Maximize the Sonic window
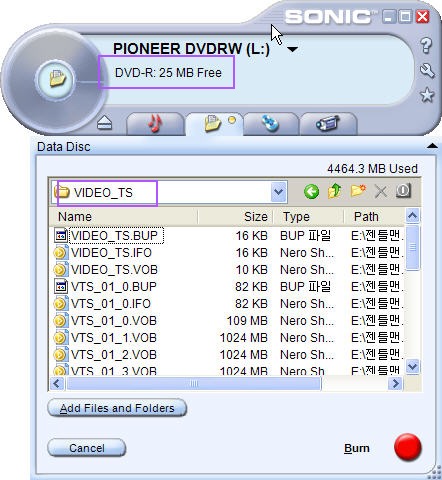The image size is (442, 480). click(405, 16)
